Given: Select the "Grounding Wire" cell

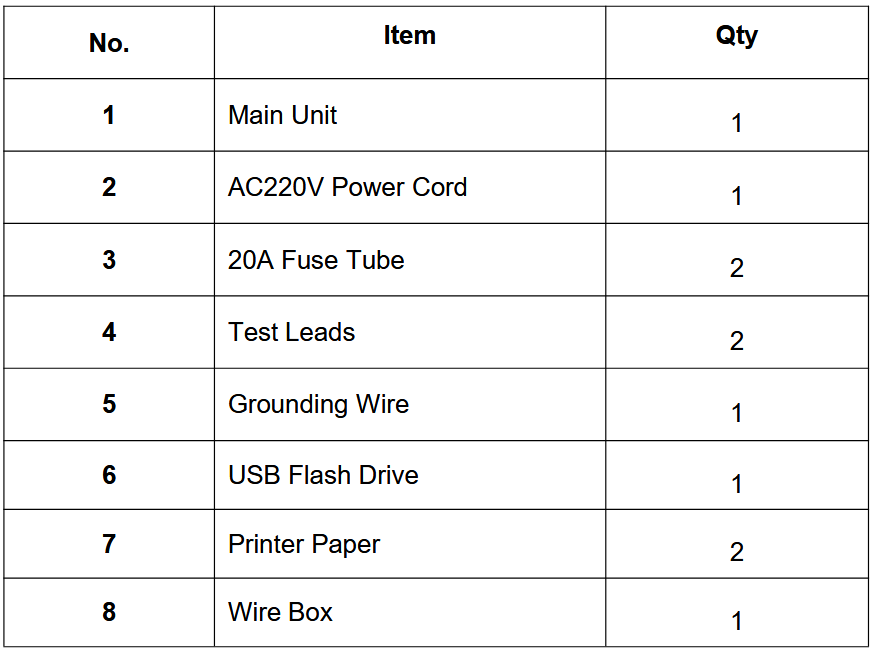Looking at the screenshot, I should tap(318, 404).
